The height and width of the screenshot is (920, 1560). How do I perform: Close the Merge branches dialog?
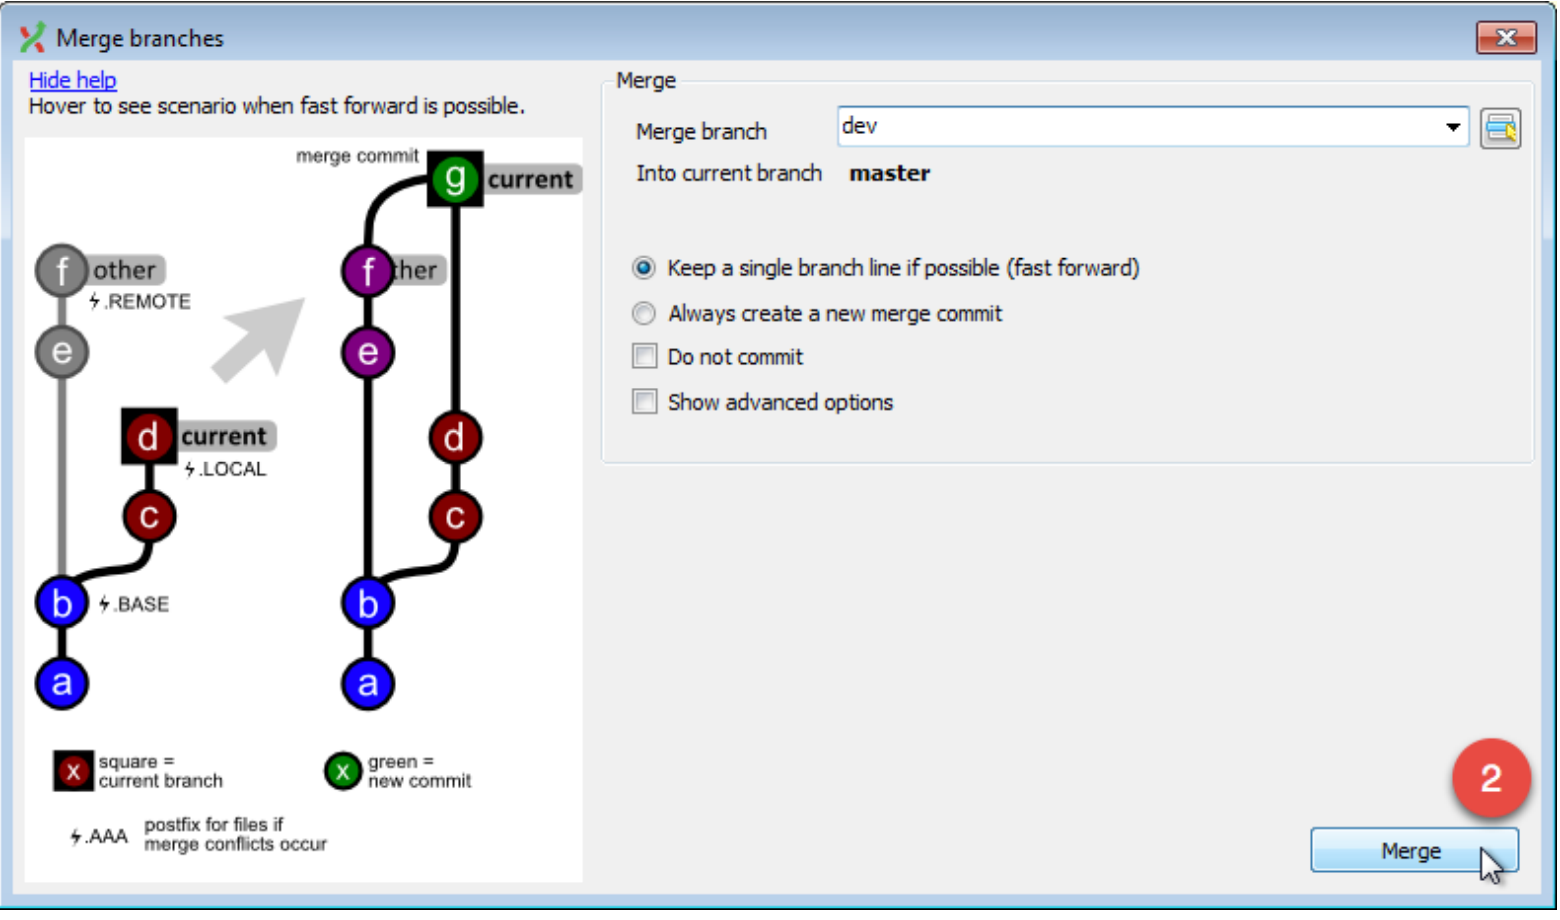1506,38
